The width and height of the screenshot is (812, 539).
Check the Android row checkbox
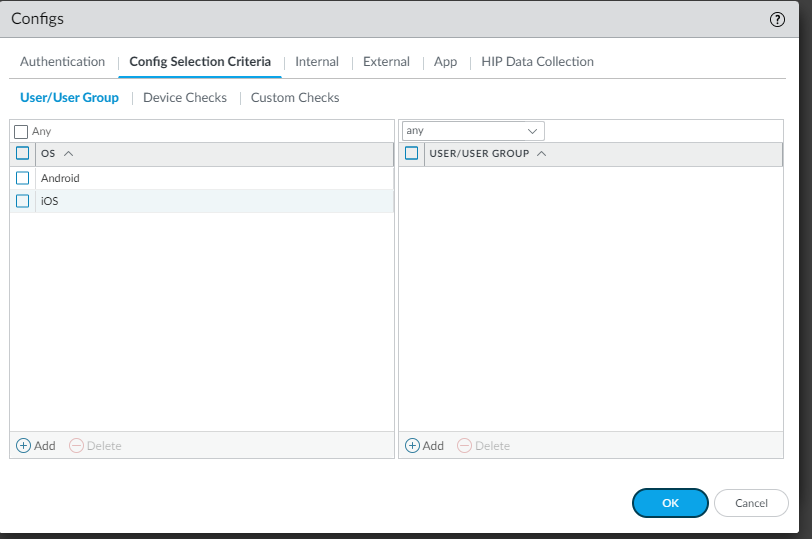[x=22, y=178]
